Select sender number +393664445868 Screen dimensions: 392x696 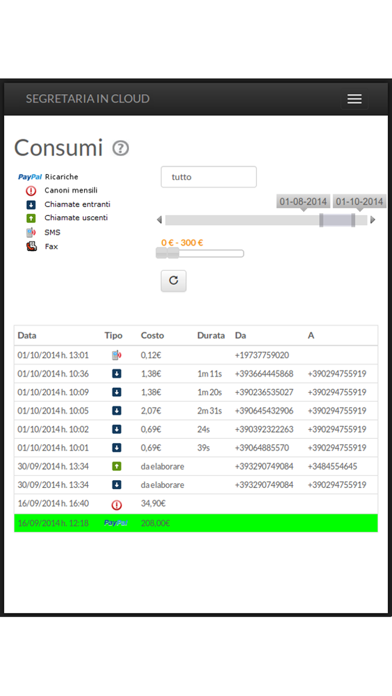[x=264, y=374]
